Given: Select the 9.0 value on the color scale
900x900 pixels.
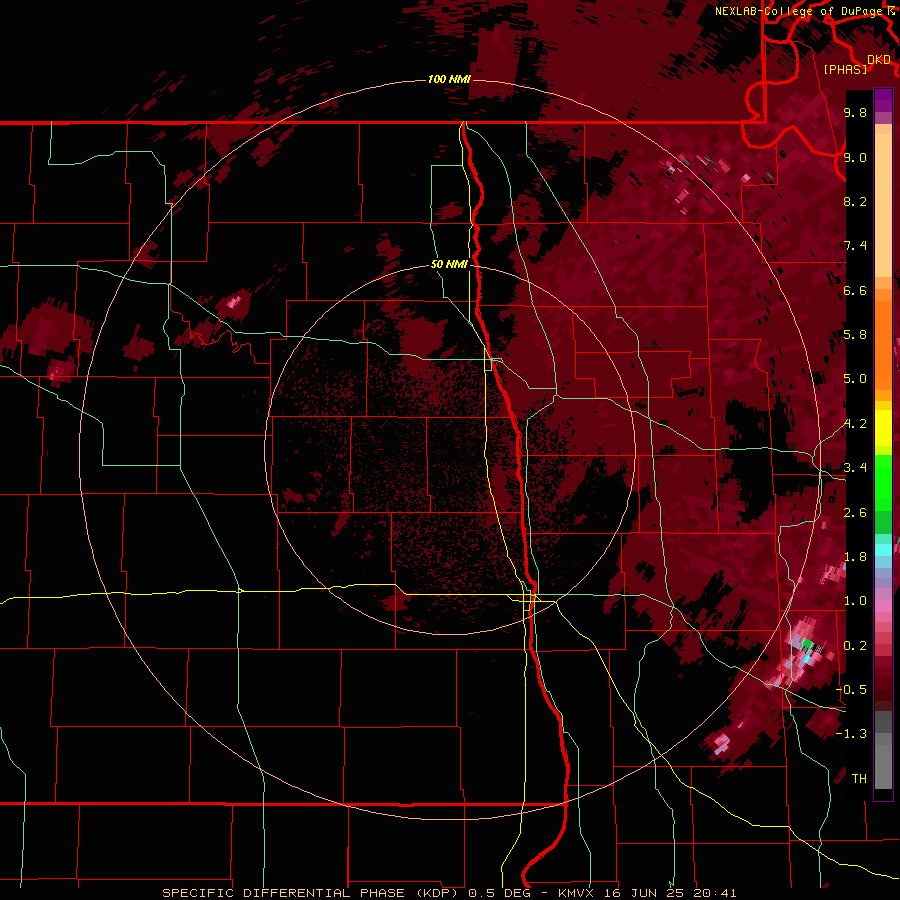Looking at the screenshot, I should click(x=855, y=158).
